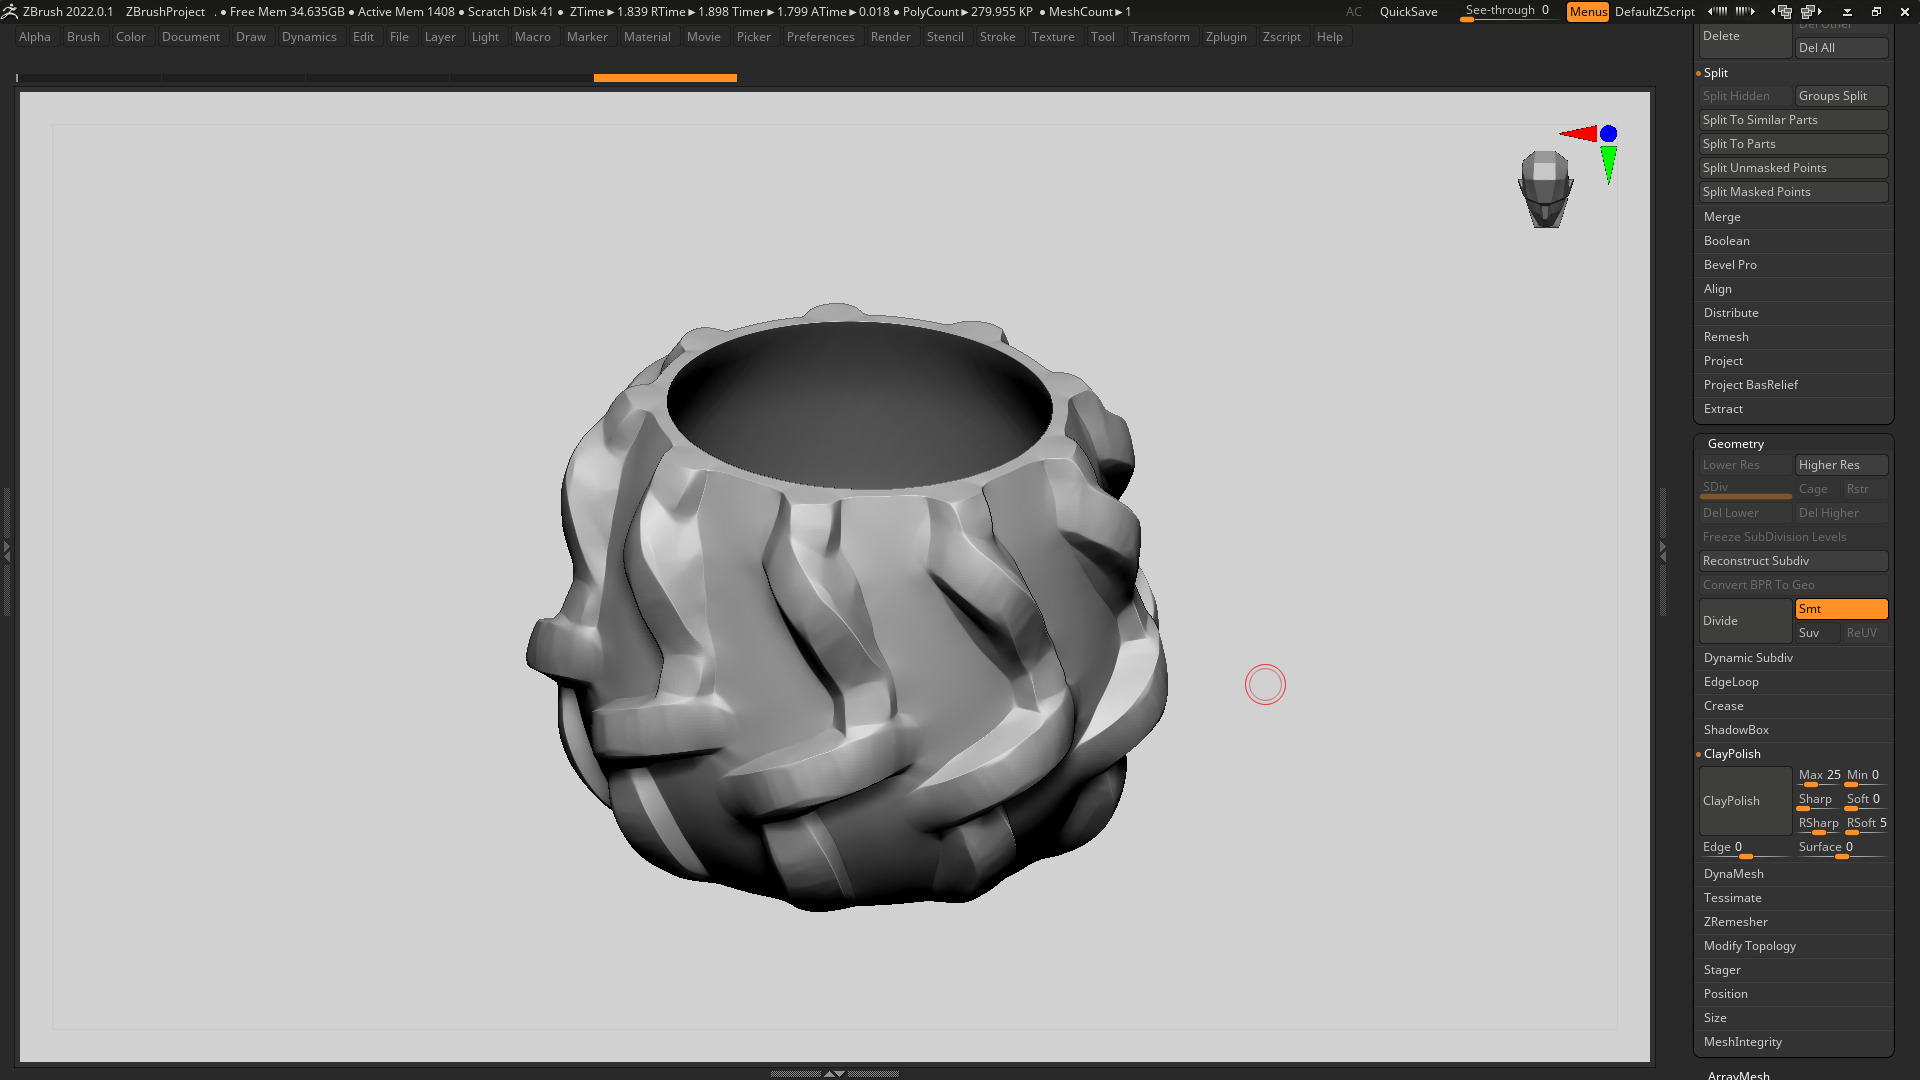Toggle the Smt smoothing option
1920x1080 pixels.
(x=1841, y=609)
